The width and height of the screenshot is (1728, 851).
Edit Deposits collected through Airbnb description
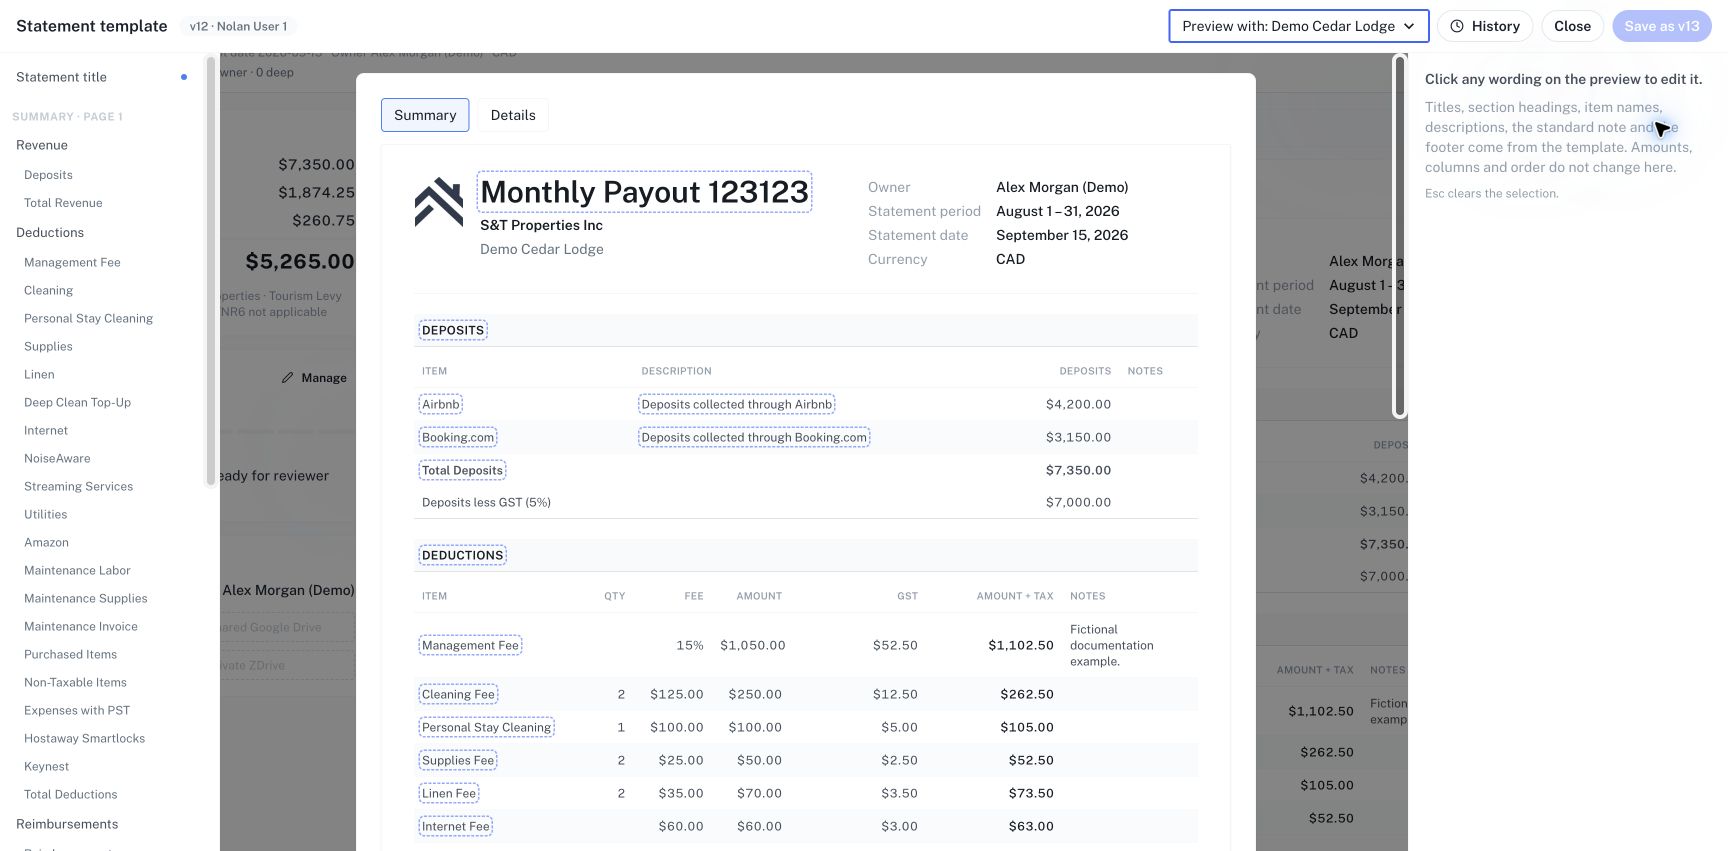(737, 405)
